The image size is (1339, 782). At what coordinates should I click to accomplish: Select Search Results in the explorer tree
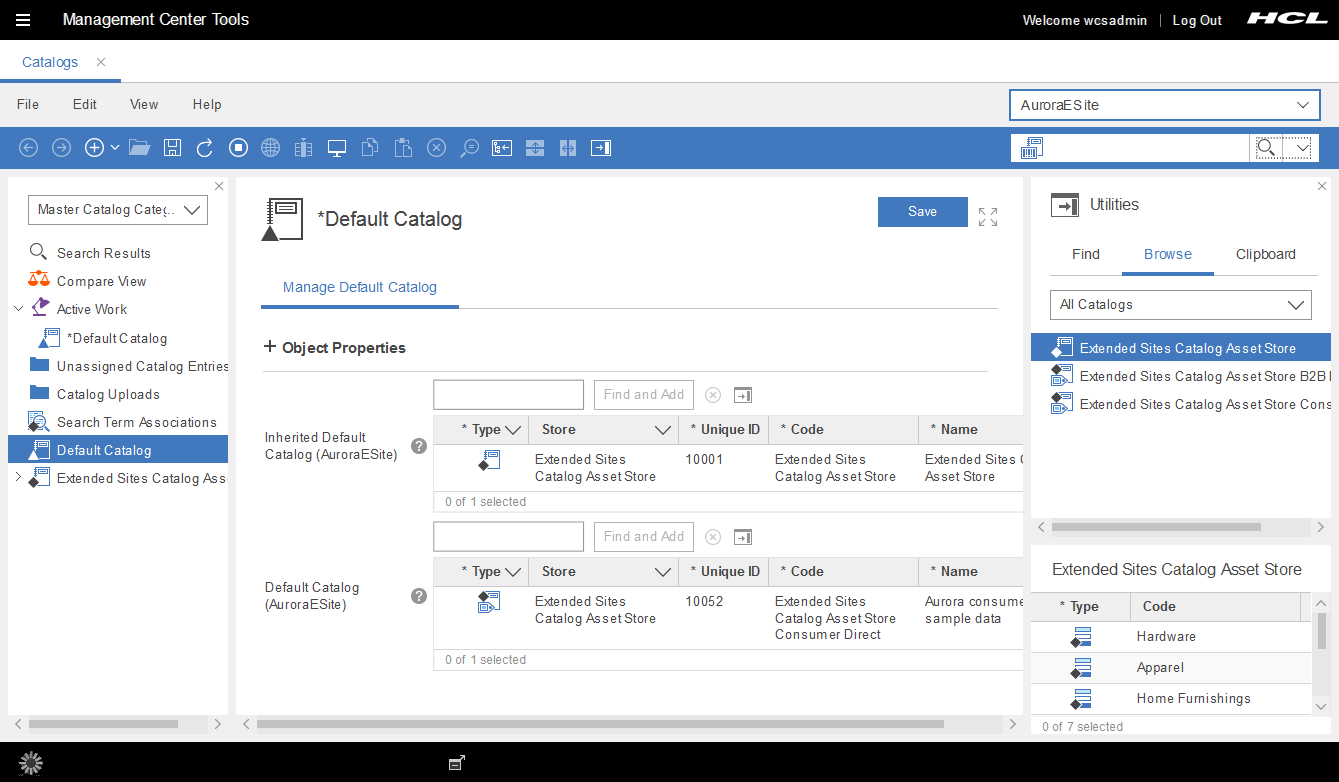click(x=104, y=253)
